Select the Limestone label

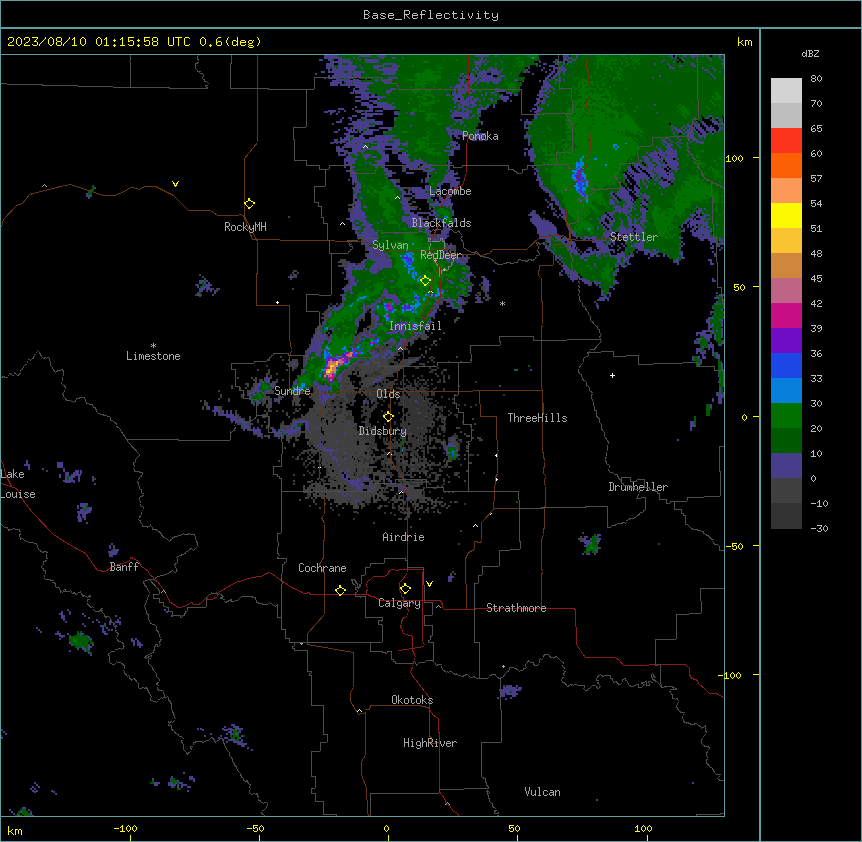[153, 356]
